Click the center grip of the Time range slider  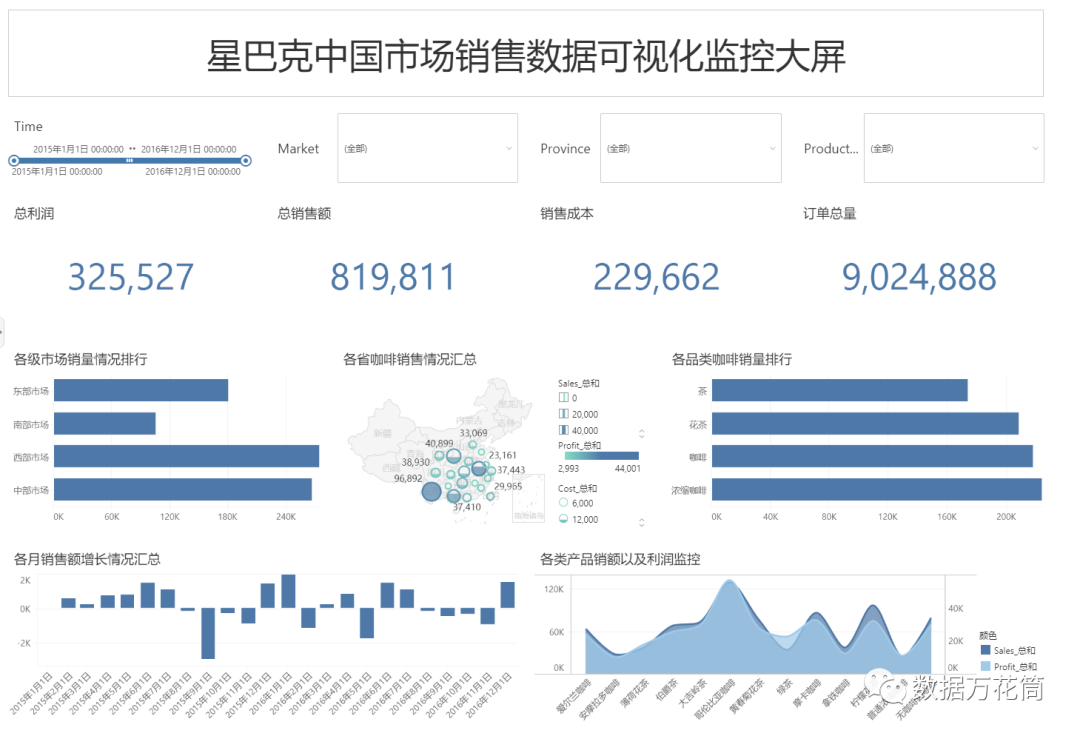pyautogui.click(x=129, y=160)
